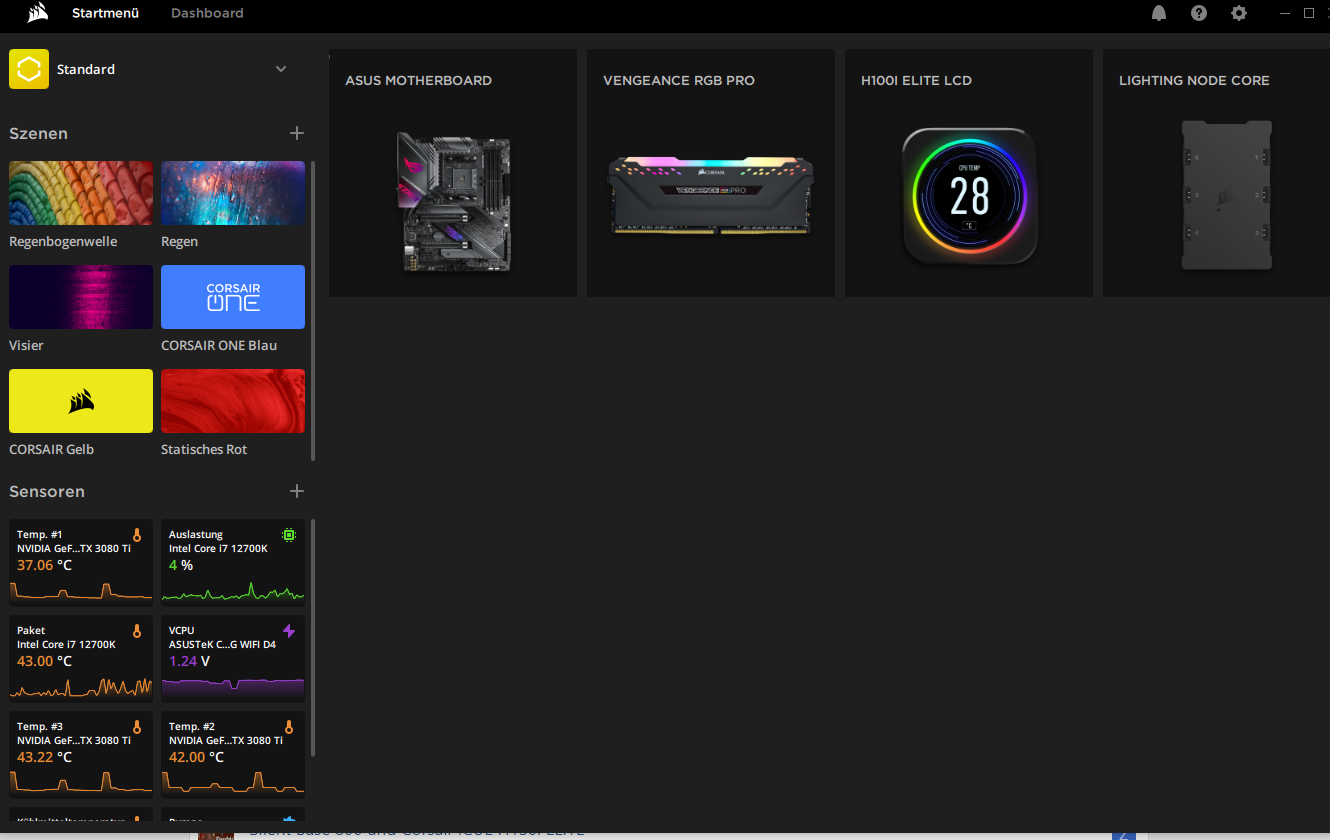This screenshot has height=840, width=1330.
Task: Add a new sensor with the Sensoren plus
Action: (297, 491)
